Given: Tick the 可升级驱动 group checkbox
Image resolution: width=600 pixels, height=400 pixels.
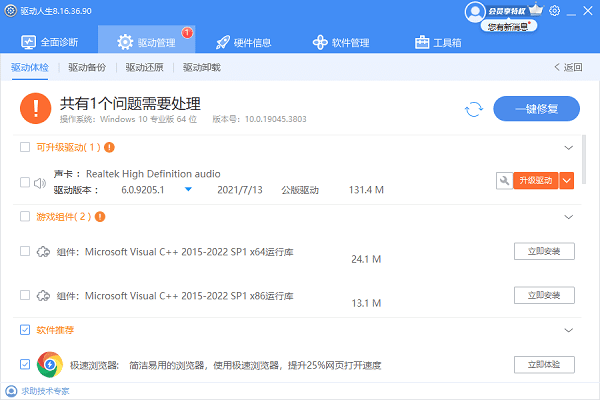Looking at the screenshot, I should click(x=25, y=147).
